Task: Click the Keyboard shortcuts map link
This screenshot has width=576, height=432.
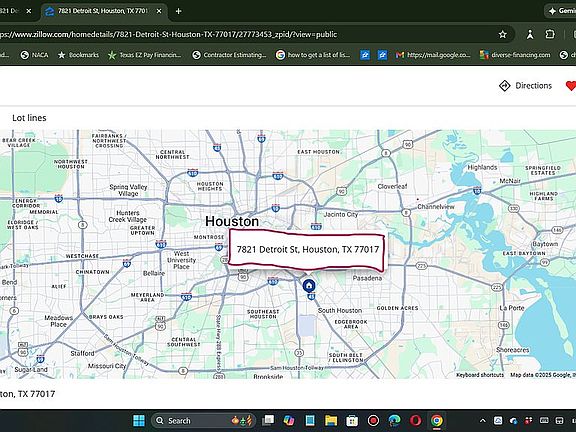Action: [480, 375]
